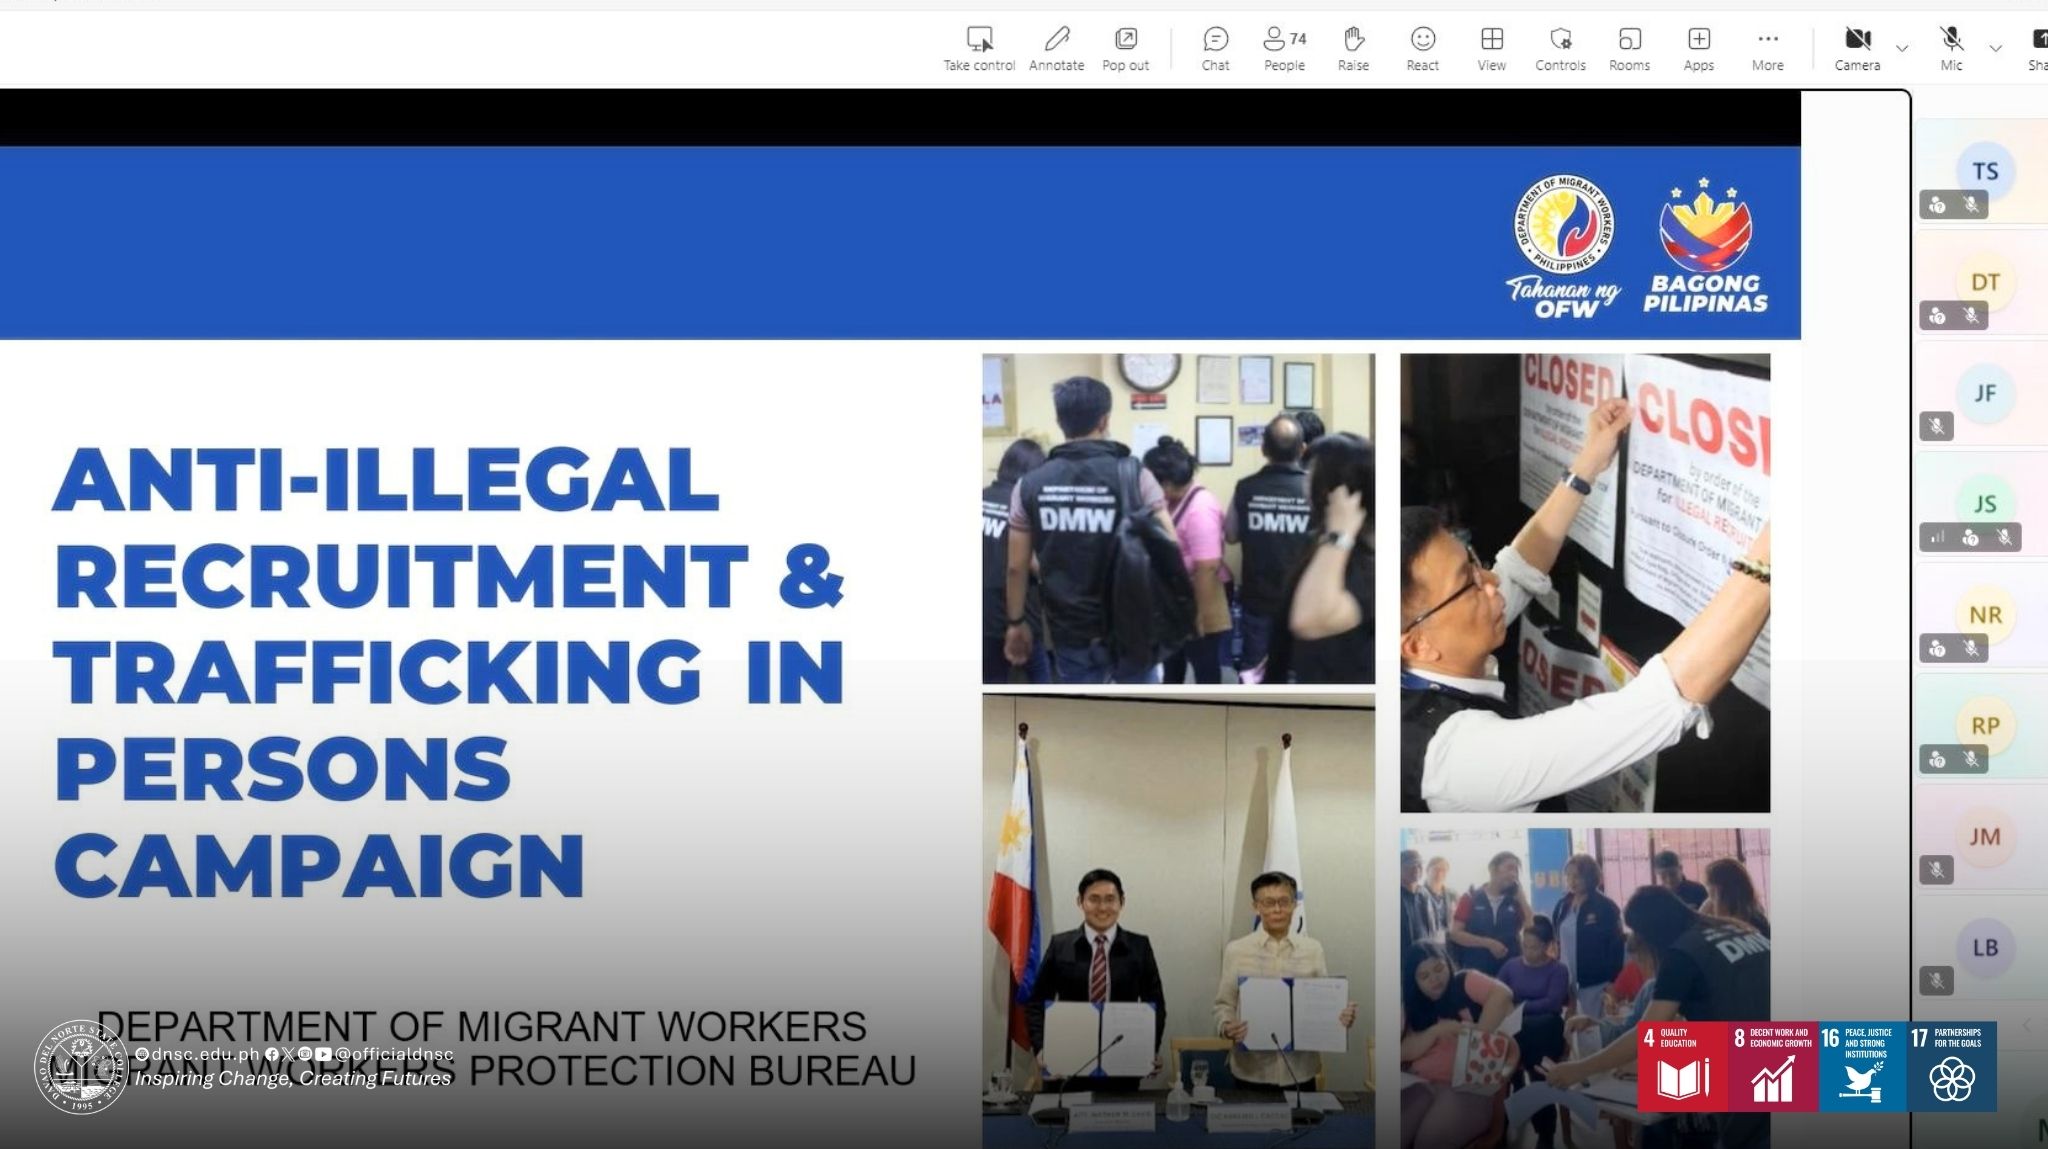Viewport: 2048px width, 1149px height.
Task: Click DT participant status badge icon
Action: (1938, 316)
